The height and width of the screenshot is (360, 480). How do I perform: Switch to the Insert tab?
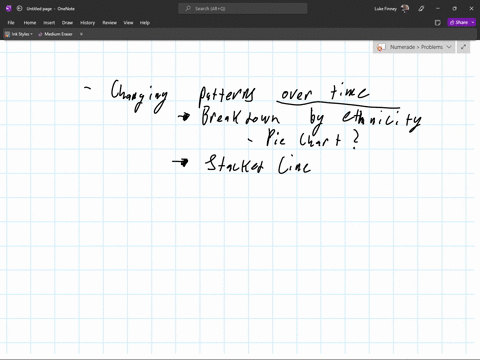tap(49, 23)
